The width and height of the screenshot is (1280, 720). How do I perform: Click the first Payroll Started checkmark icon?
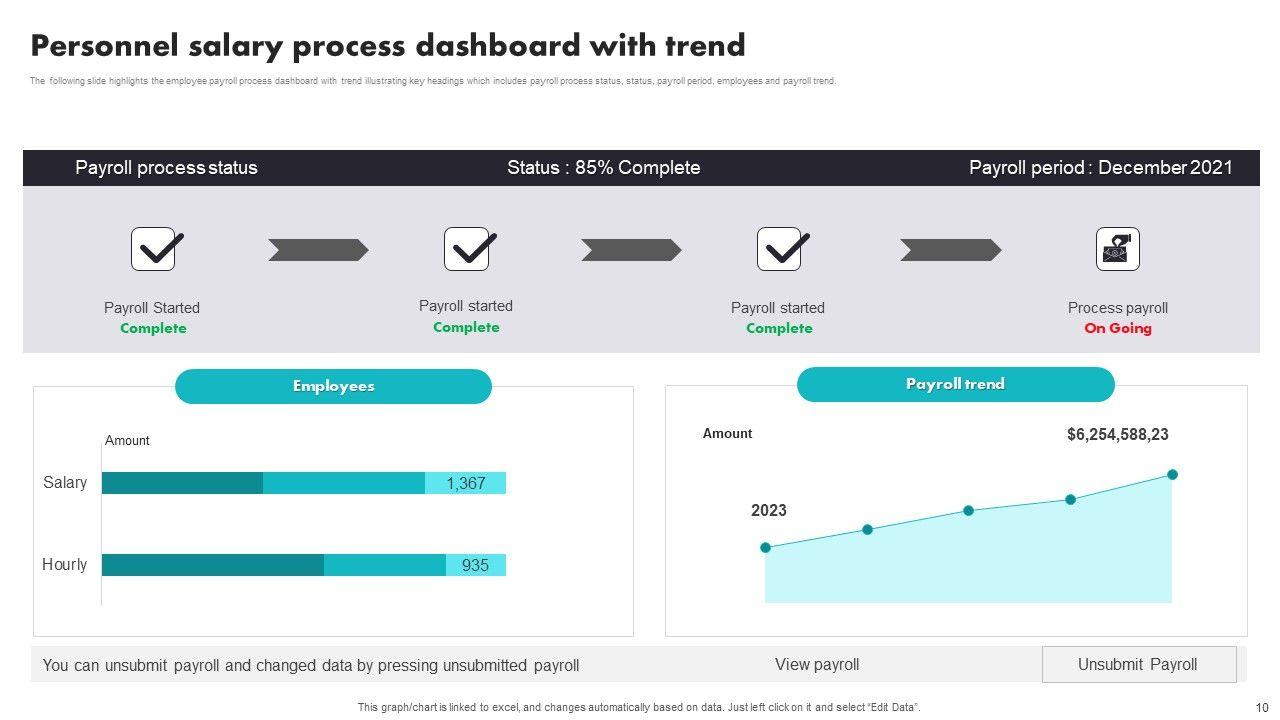pos(153,249)
